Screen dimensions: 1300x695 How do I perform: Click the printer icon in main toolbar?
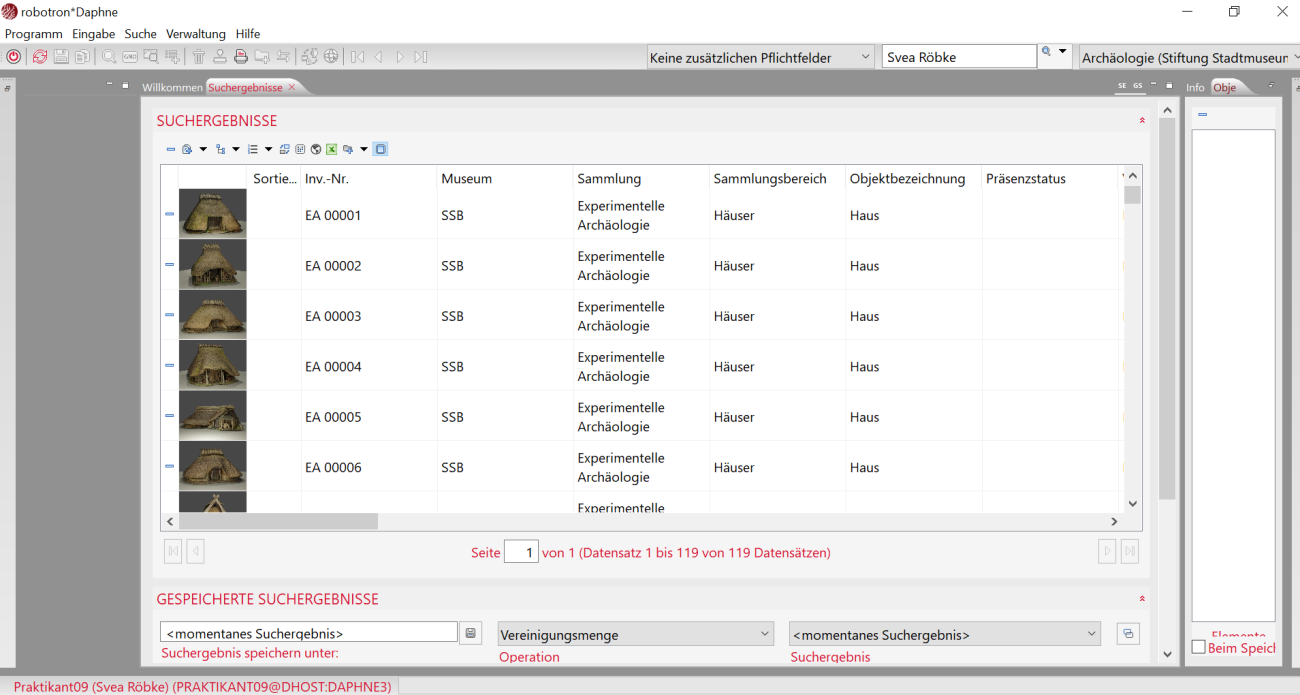[241, 57]
